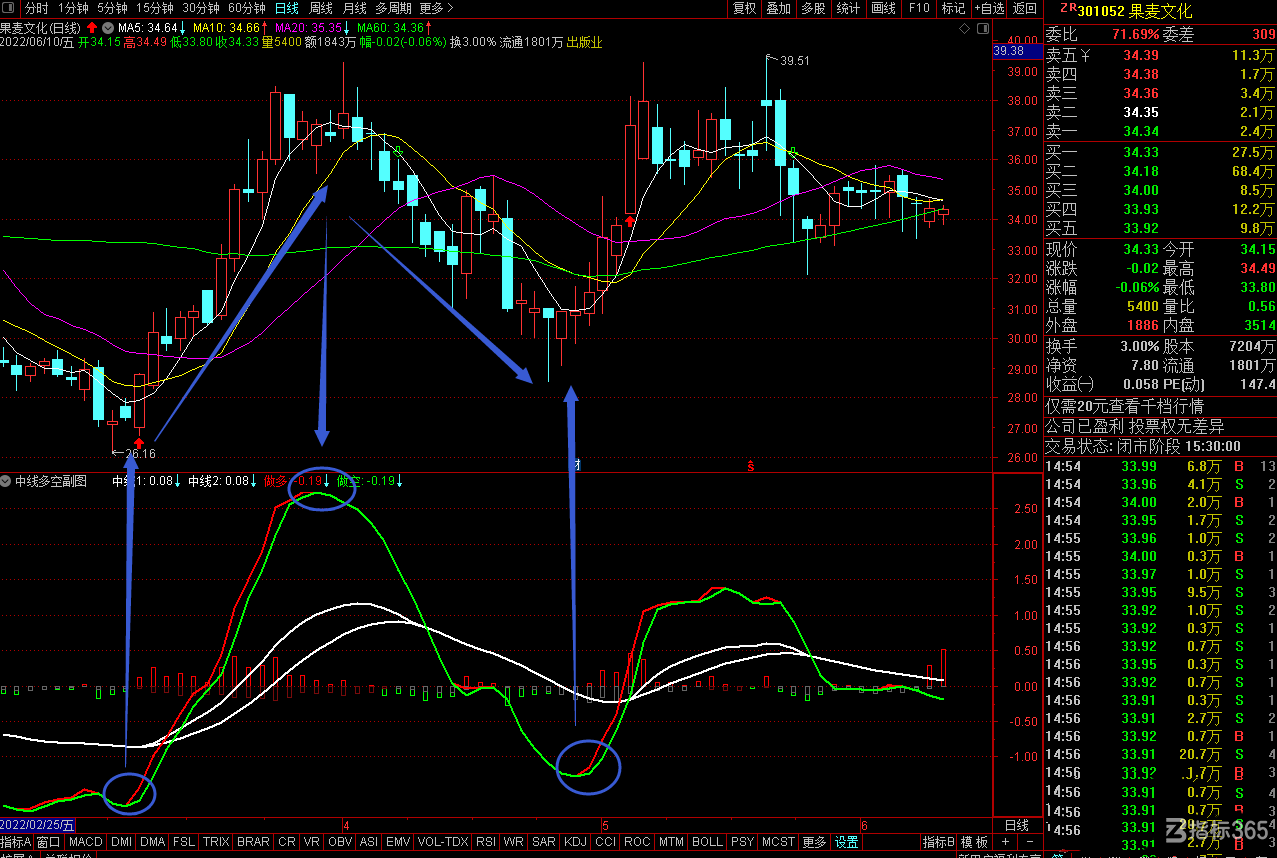Select the MACD indicator tab
The height and width of the screenshot is (858, 1277).
point(86,842)
